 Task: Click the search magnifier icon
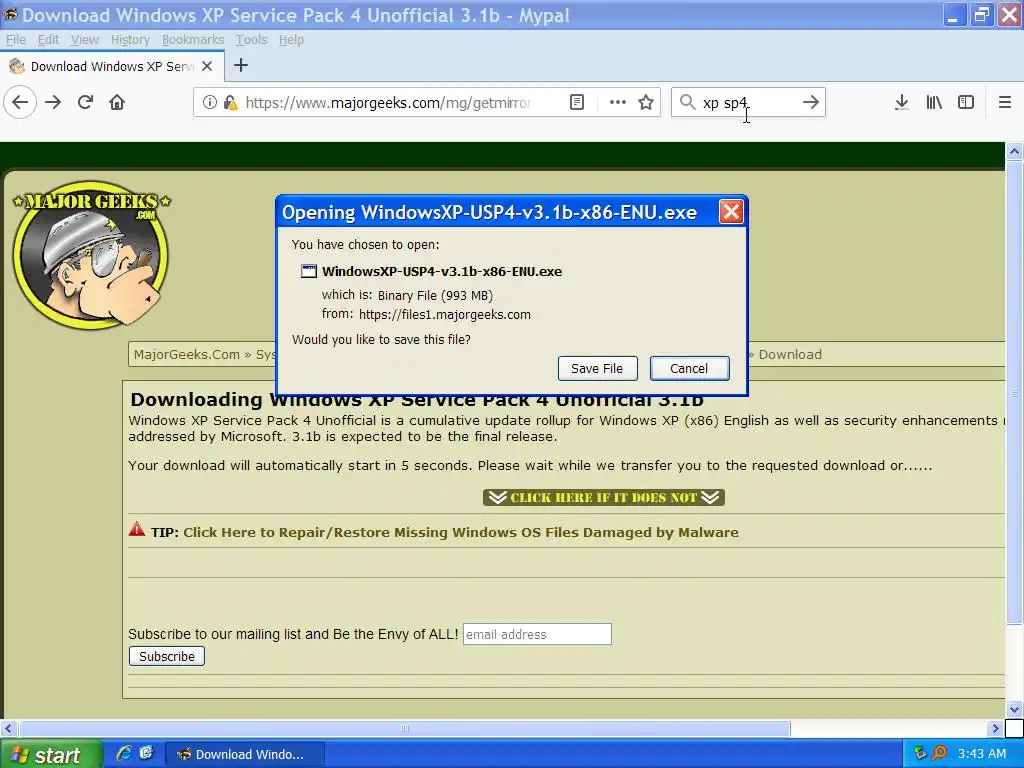[x=687, y=102]
